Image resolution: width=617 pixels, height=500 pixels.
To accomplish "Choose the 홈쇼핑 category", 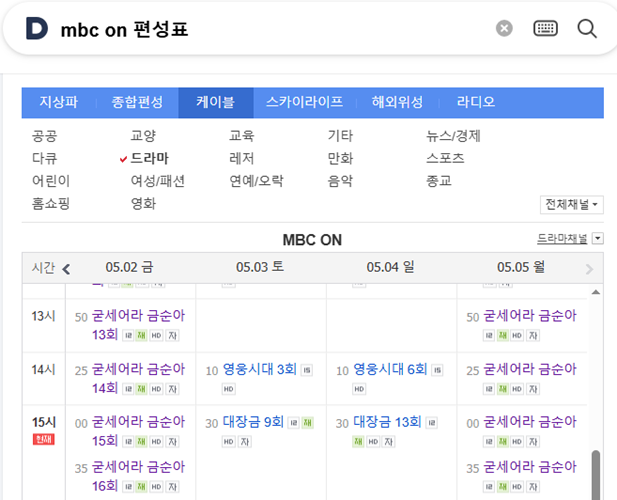I will point(51,204).
